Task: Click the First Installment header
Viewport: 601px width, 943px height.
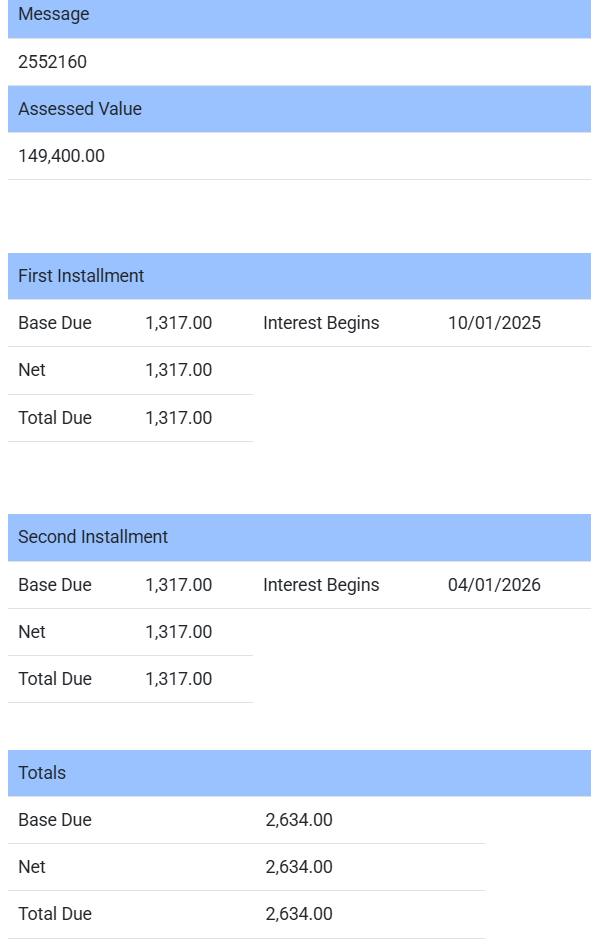Action: (x=81, y=276)
